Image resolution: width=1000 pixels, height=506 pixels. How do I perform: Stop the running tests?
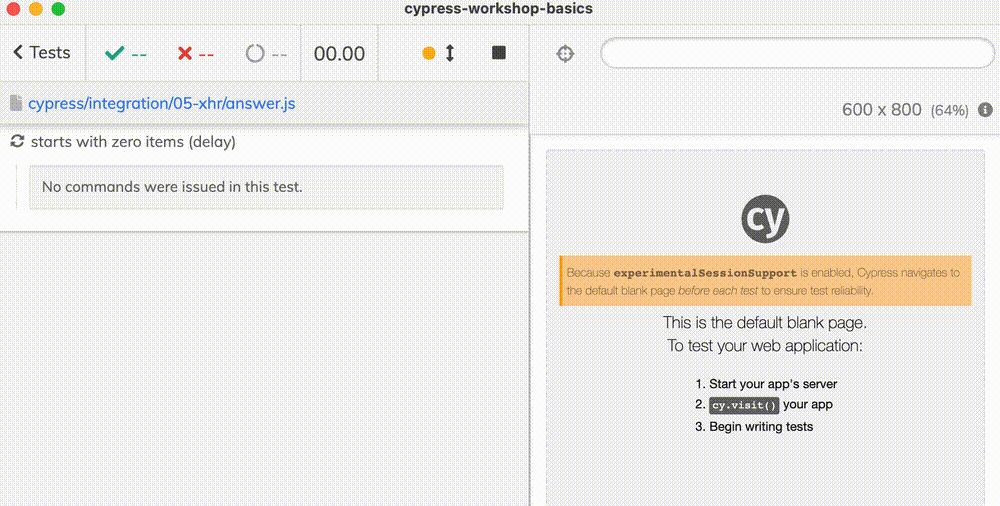pos(499,52)
